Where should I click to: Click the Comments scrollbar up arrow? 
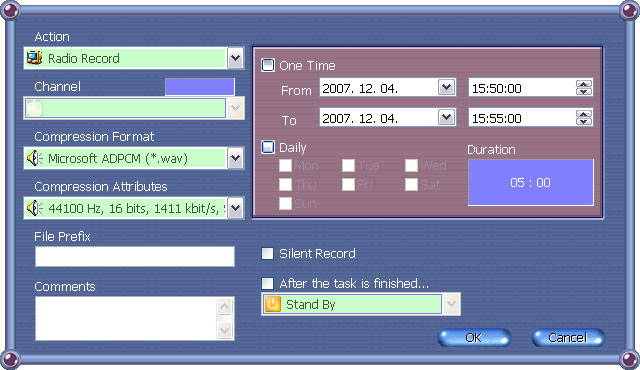[224, 306]
